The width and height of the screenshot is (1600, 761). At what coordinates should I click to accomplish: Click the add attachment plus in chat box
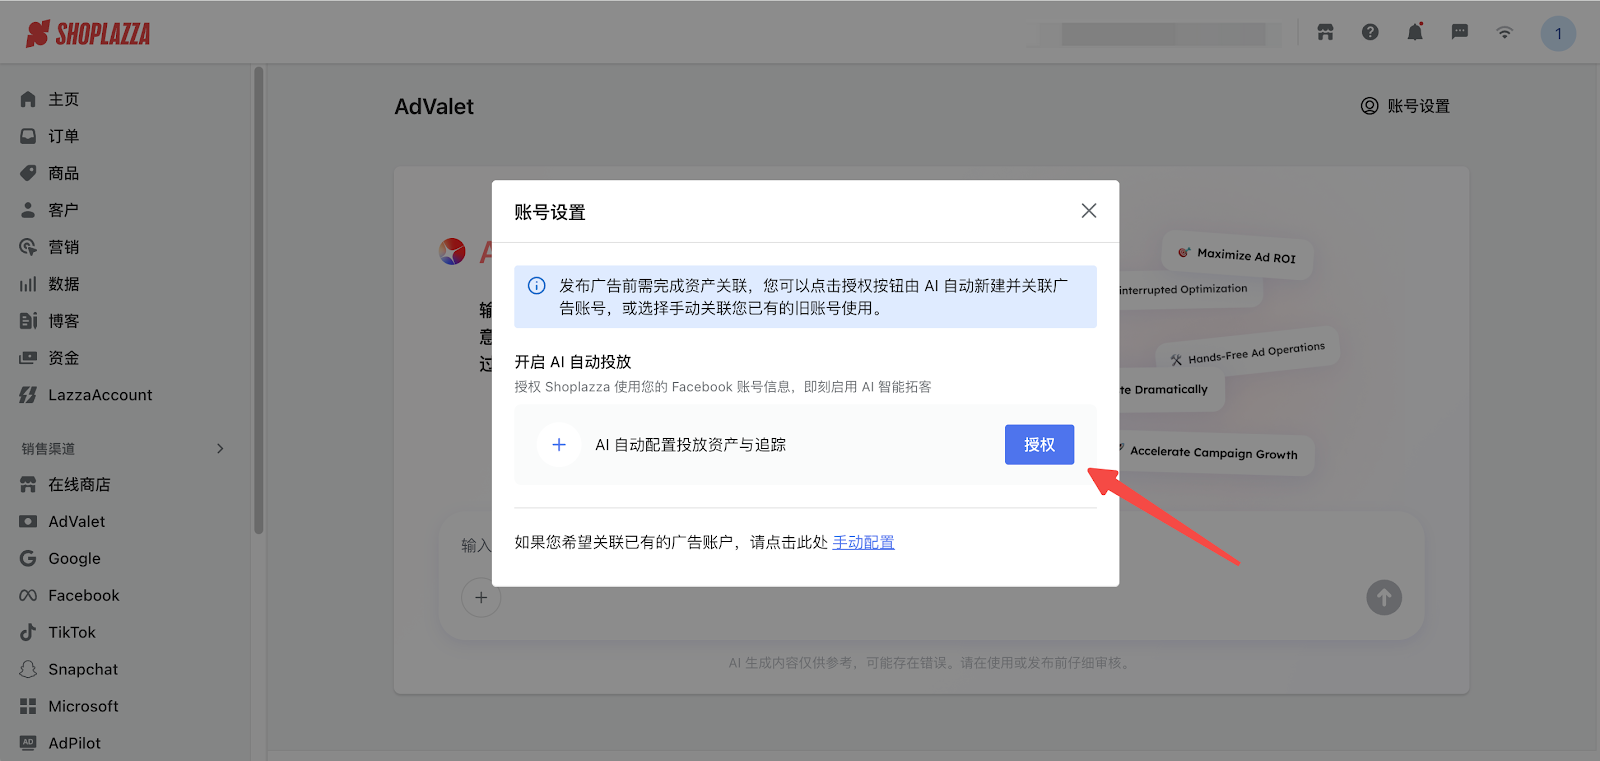pyautogui.click(x=481, y=598)
